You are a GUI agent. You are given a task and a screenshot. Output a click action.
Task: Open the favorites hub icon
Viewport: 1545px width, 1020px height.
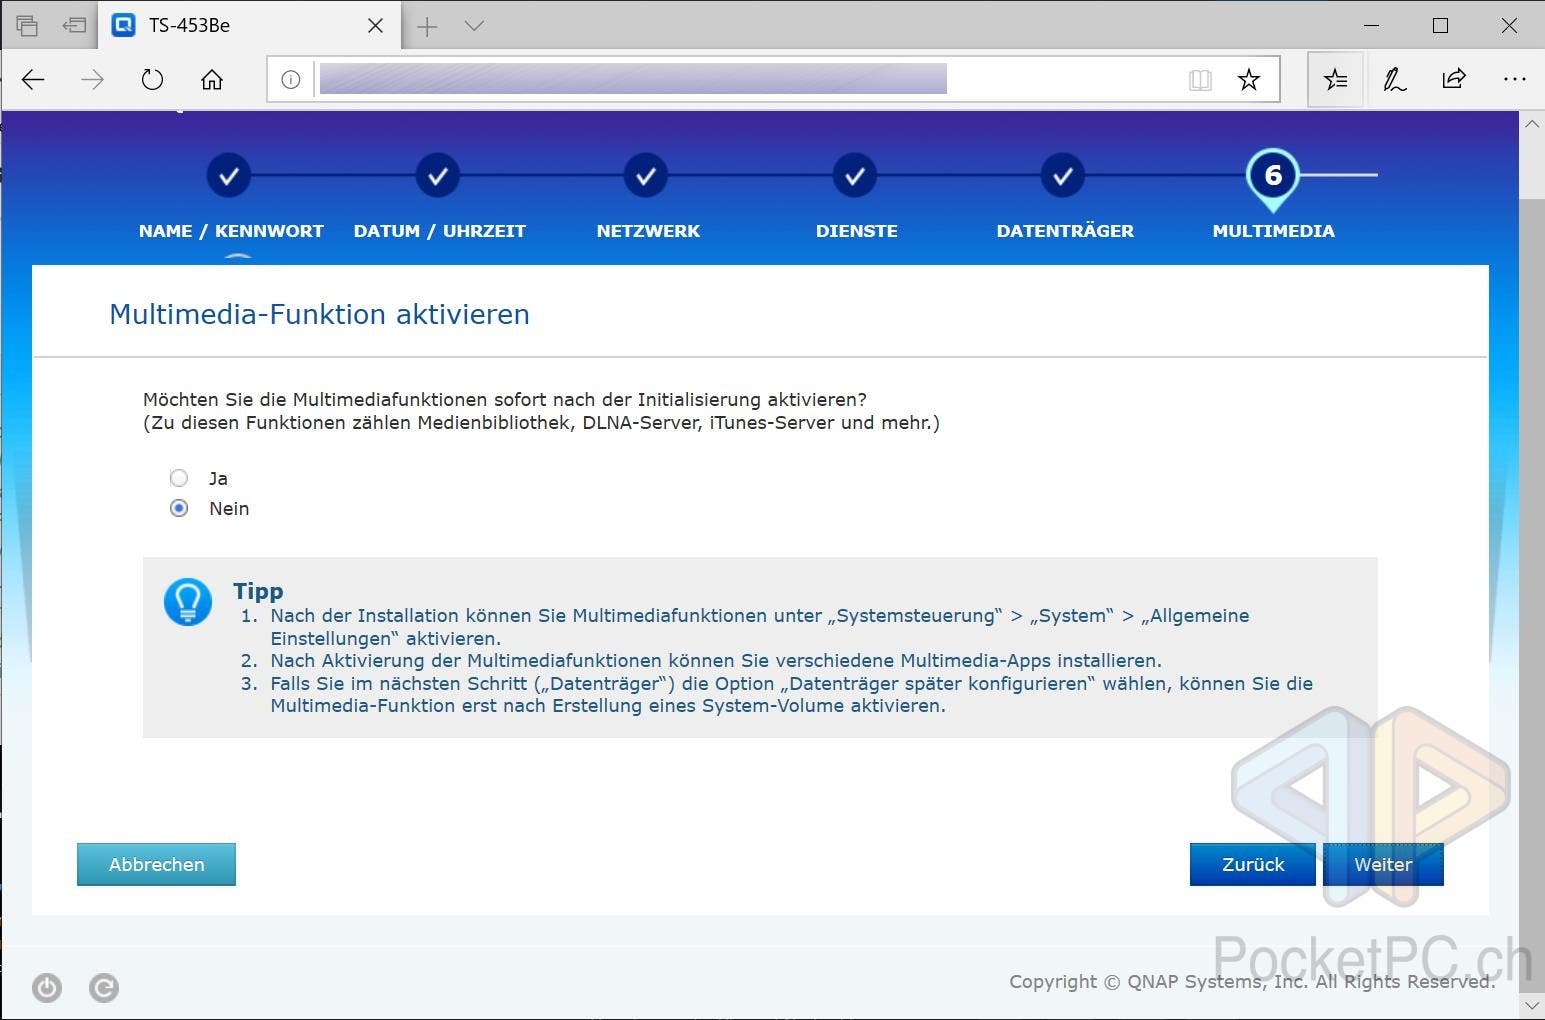coord(1335,80)
